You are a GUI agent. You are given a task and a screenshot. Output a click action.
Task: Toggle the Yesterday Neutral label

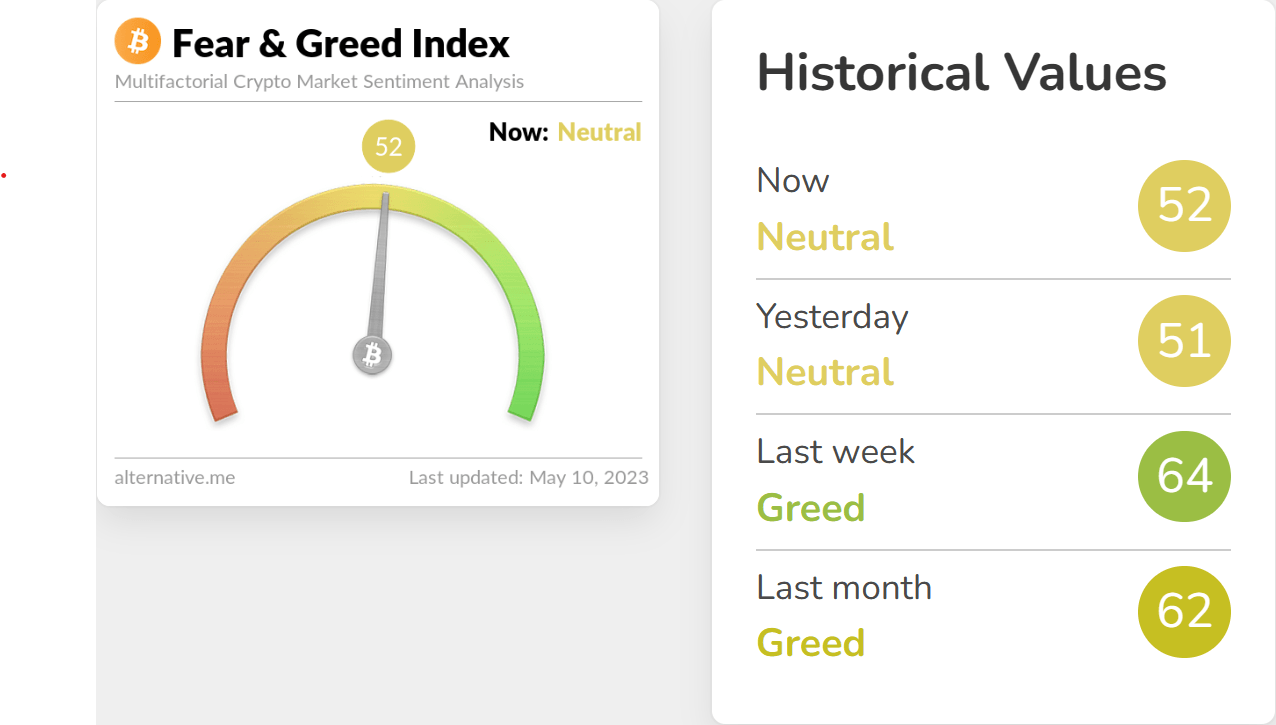tap(825, 372)
